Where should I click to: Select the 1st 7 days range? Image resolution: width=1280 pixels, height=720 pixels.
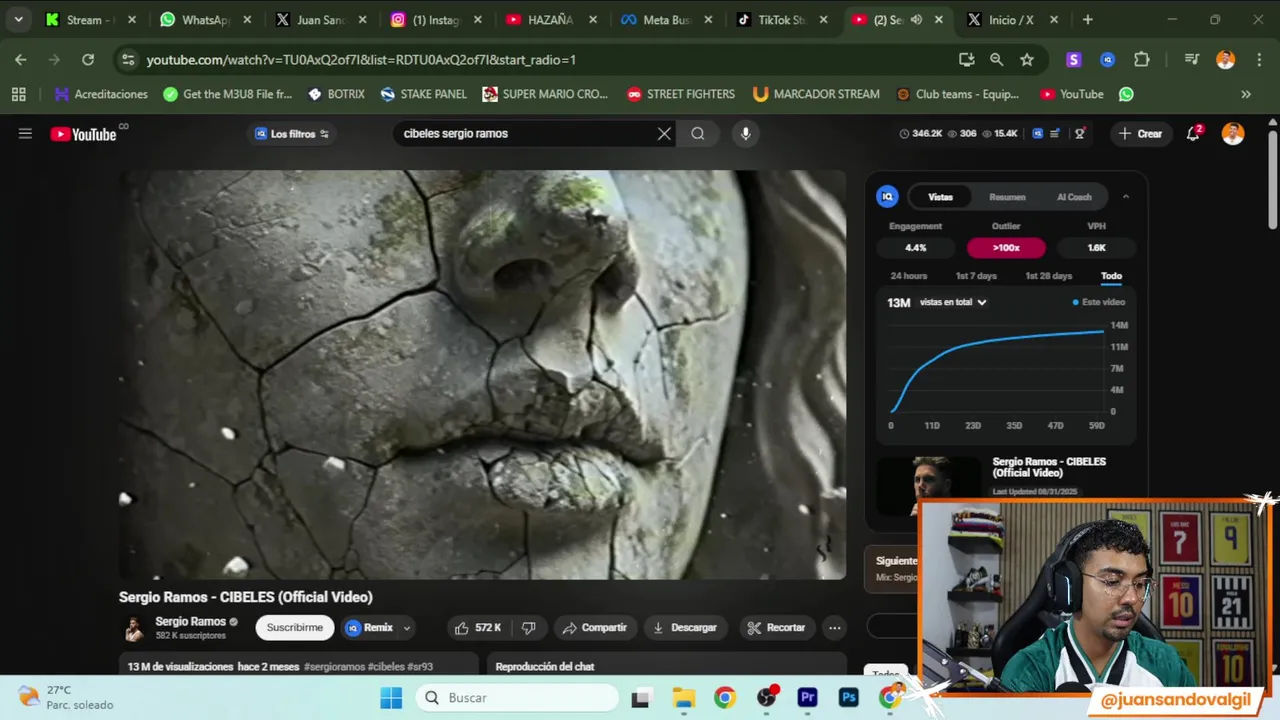pos(976,276)
